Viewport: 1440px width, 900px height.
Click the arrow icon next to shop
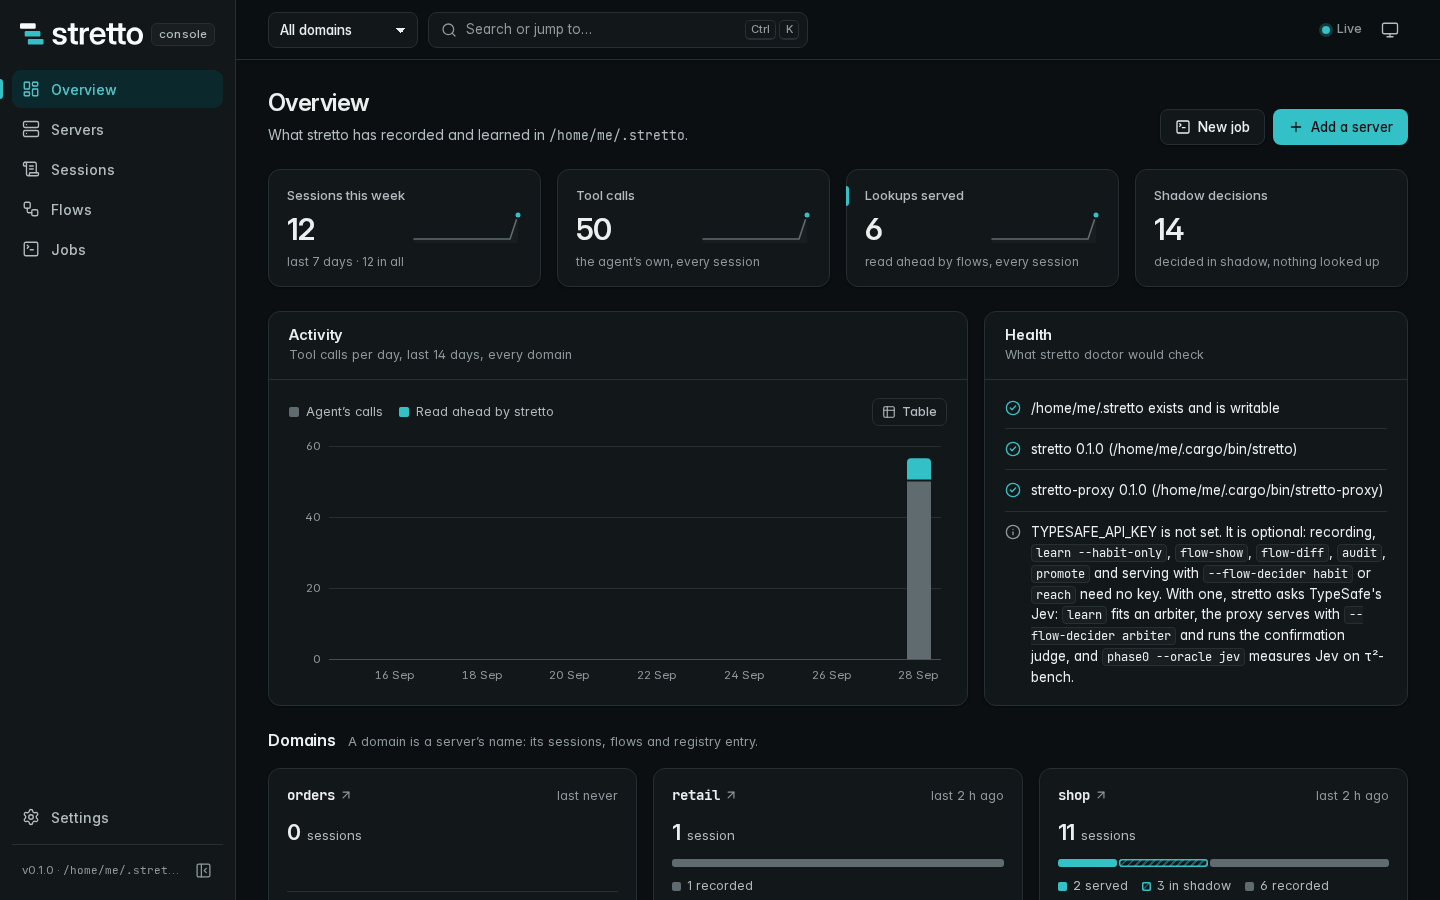pyautogui.click(x=1101, y=796)
